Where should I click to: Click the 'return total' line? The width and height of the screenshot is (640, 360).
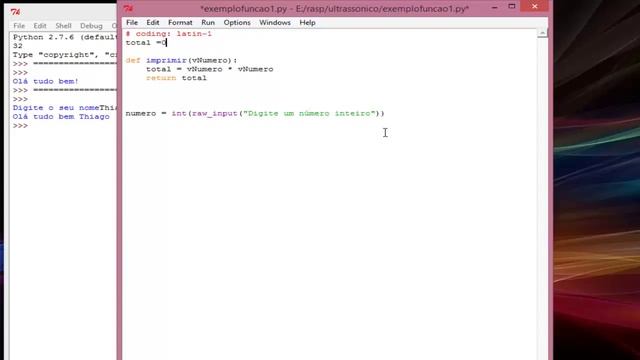pyautogui.click(x=176, y=78)
